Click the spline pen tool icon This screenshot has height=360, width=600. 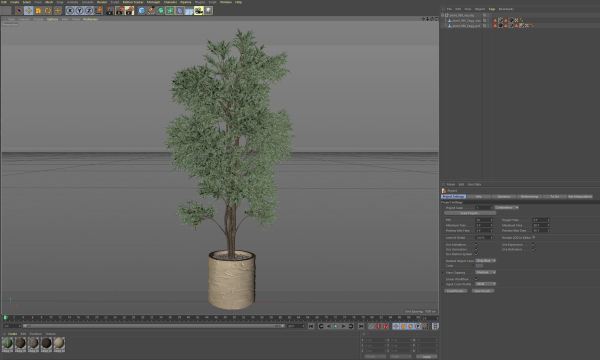point(151,11)
